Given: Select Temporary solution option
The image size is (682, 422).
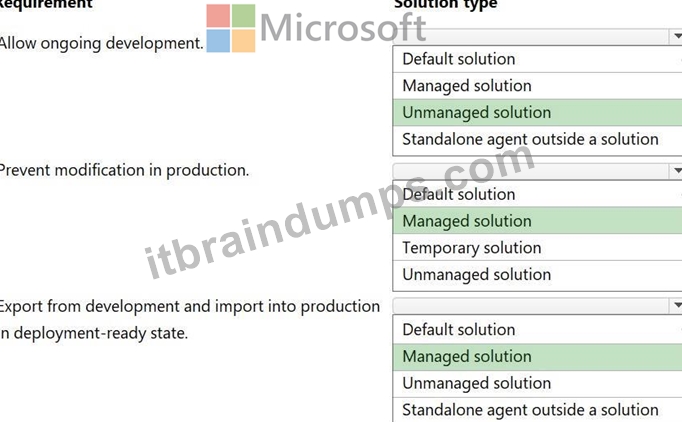Looking at the screenshot, I should 538,248.
